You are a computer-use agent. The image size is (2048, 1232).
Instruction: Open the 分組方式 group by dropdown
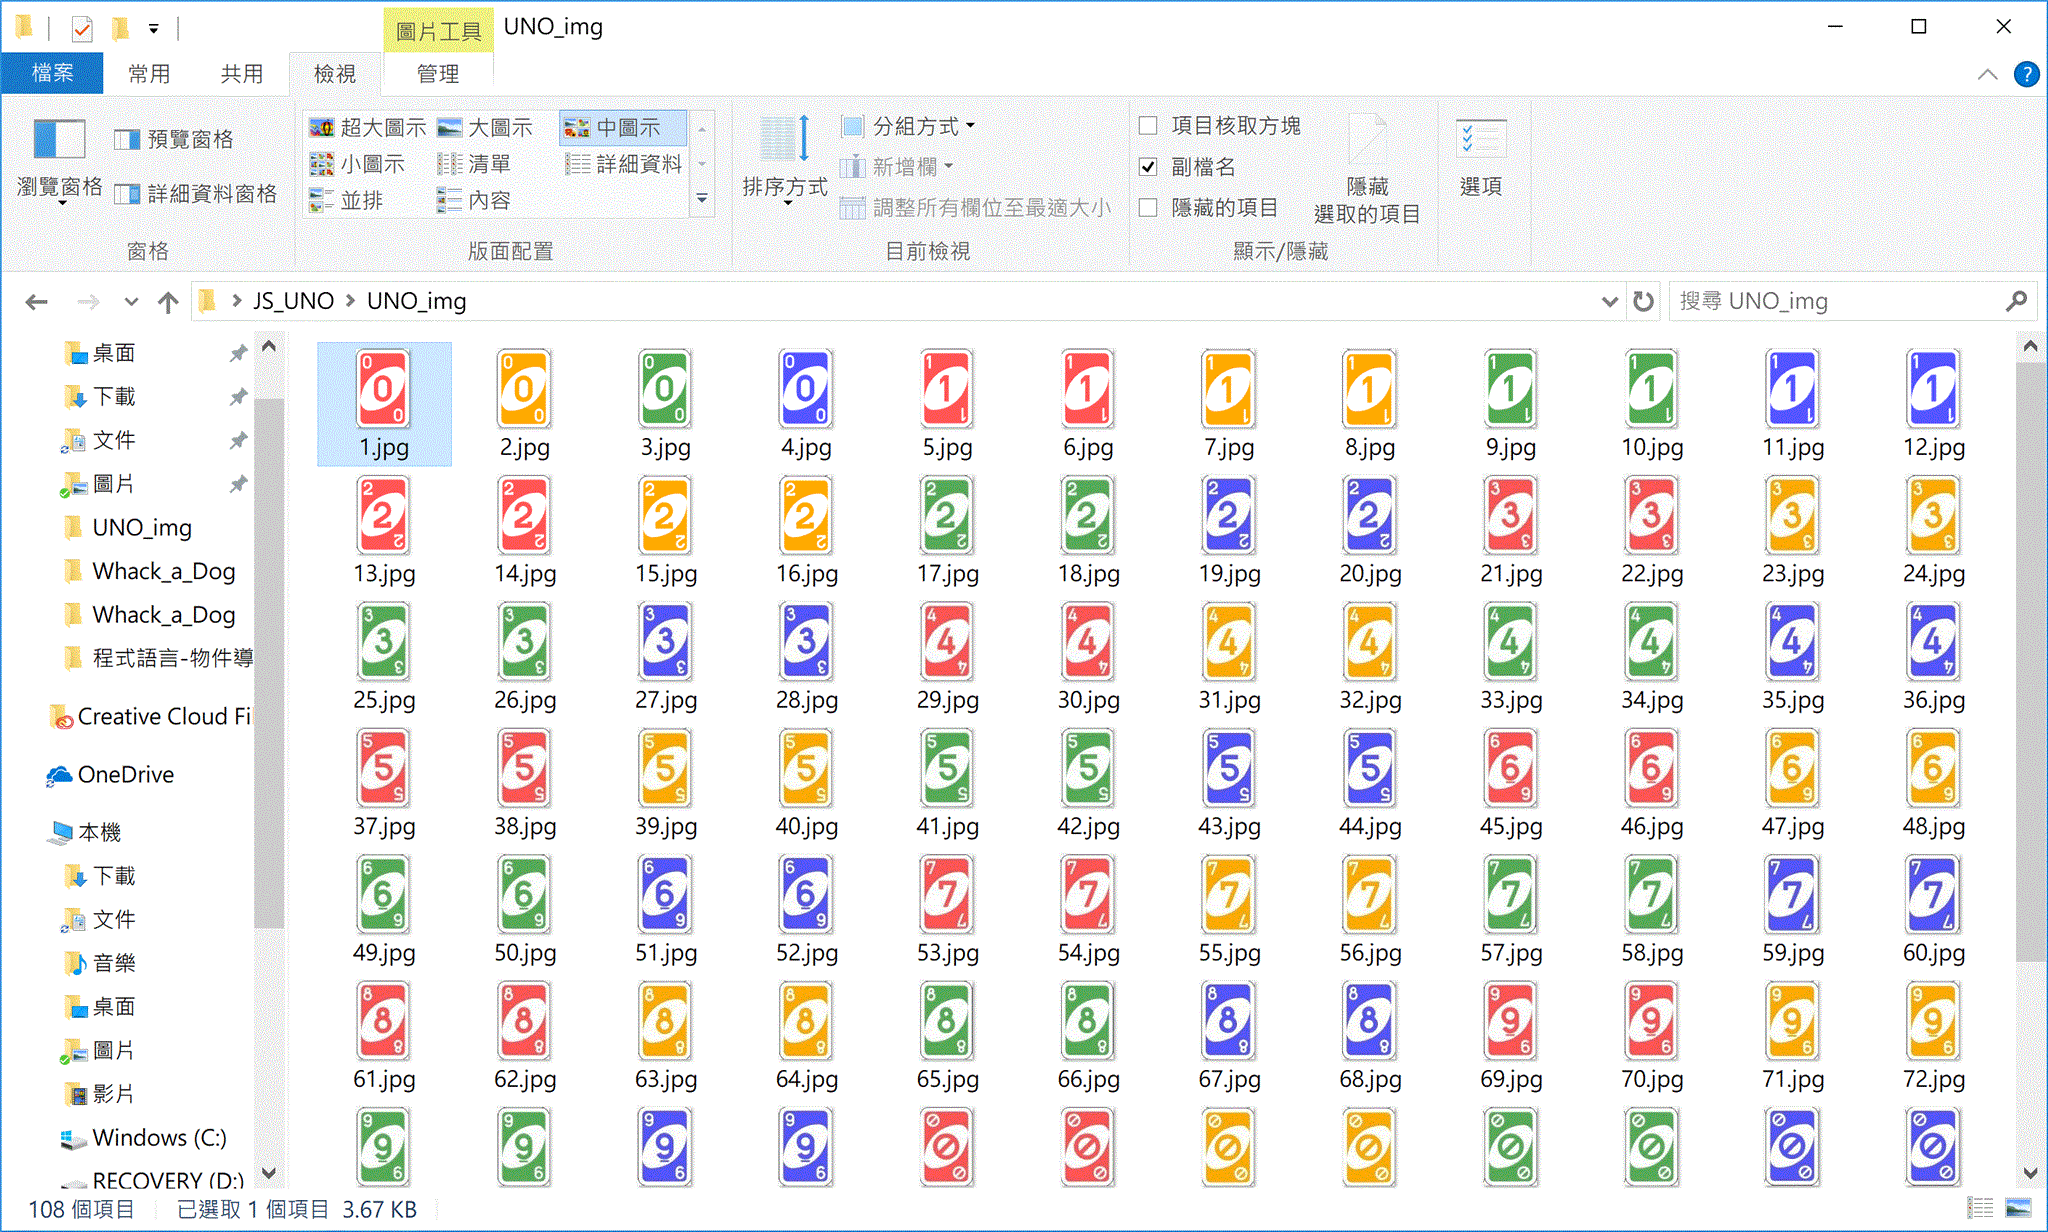pos(910,127)
